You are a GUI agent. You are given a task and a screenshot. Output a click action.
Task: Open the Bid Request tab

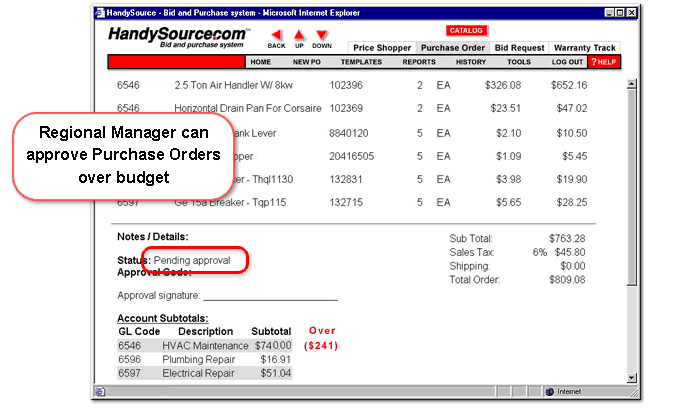coord(519,48)
